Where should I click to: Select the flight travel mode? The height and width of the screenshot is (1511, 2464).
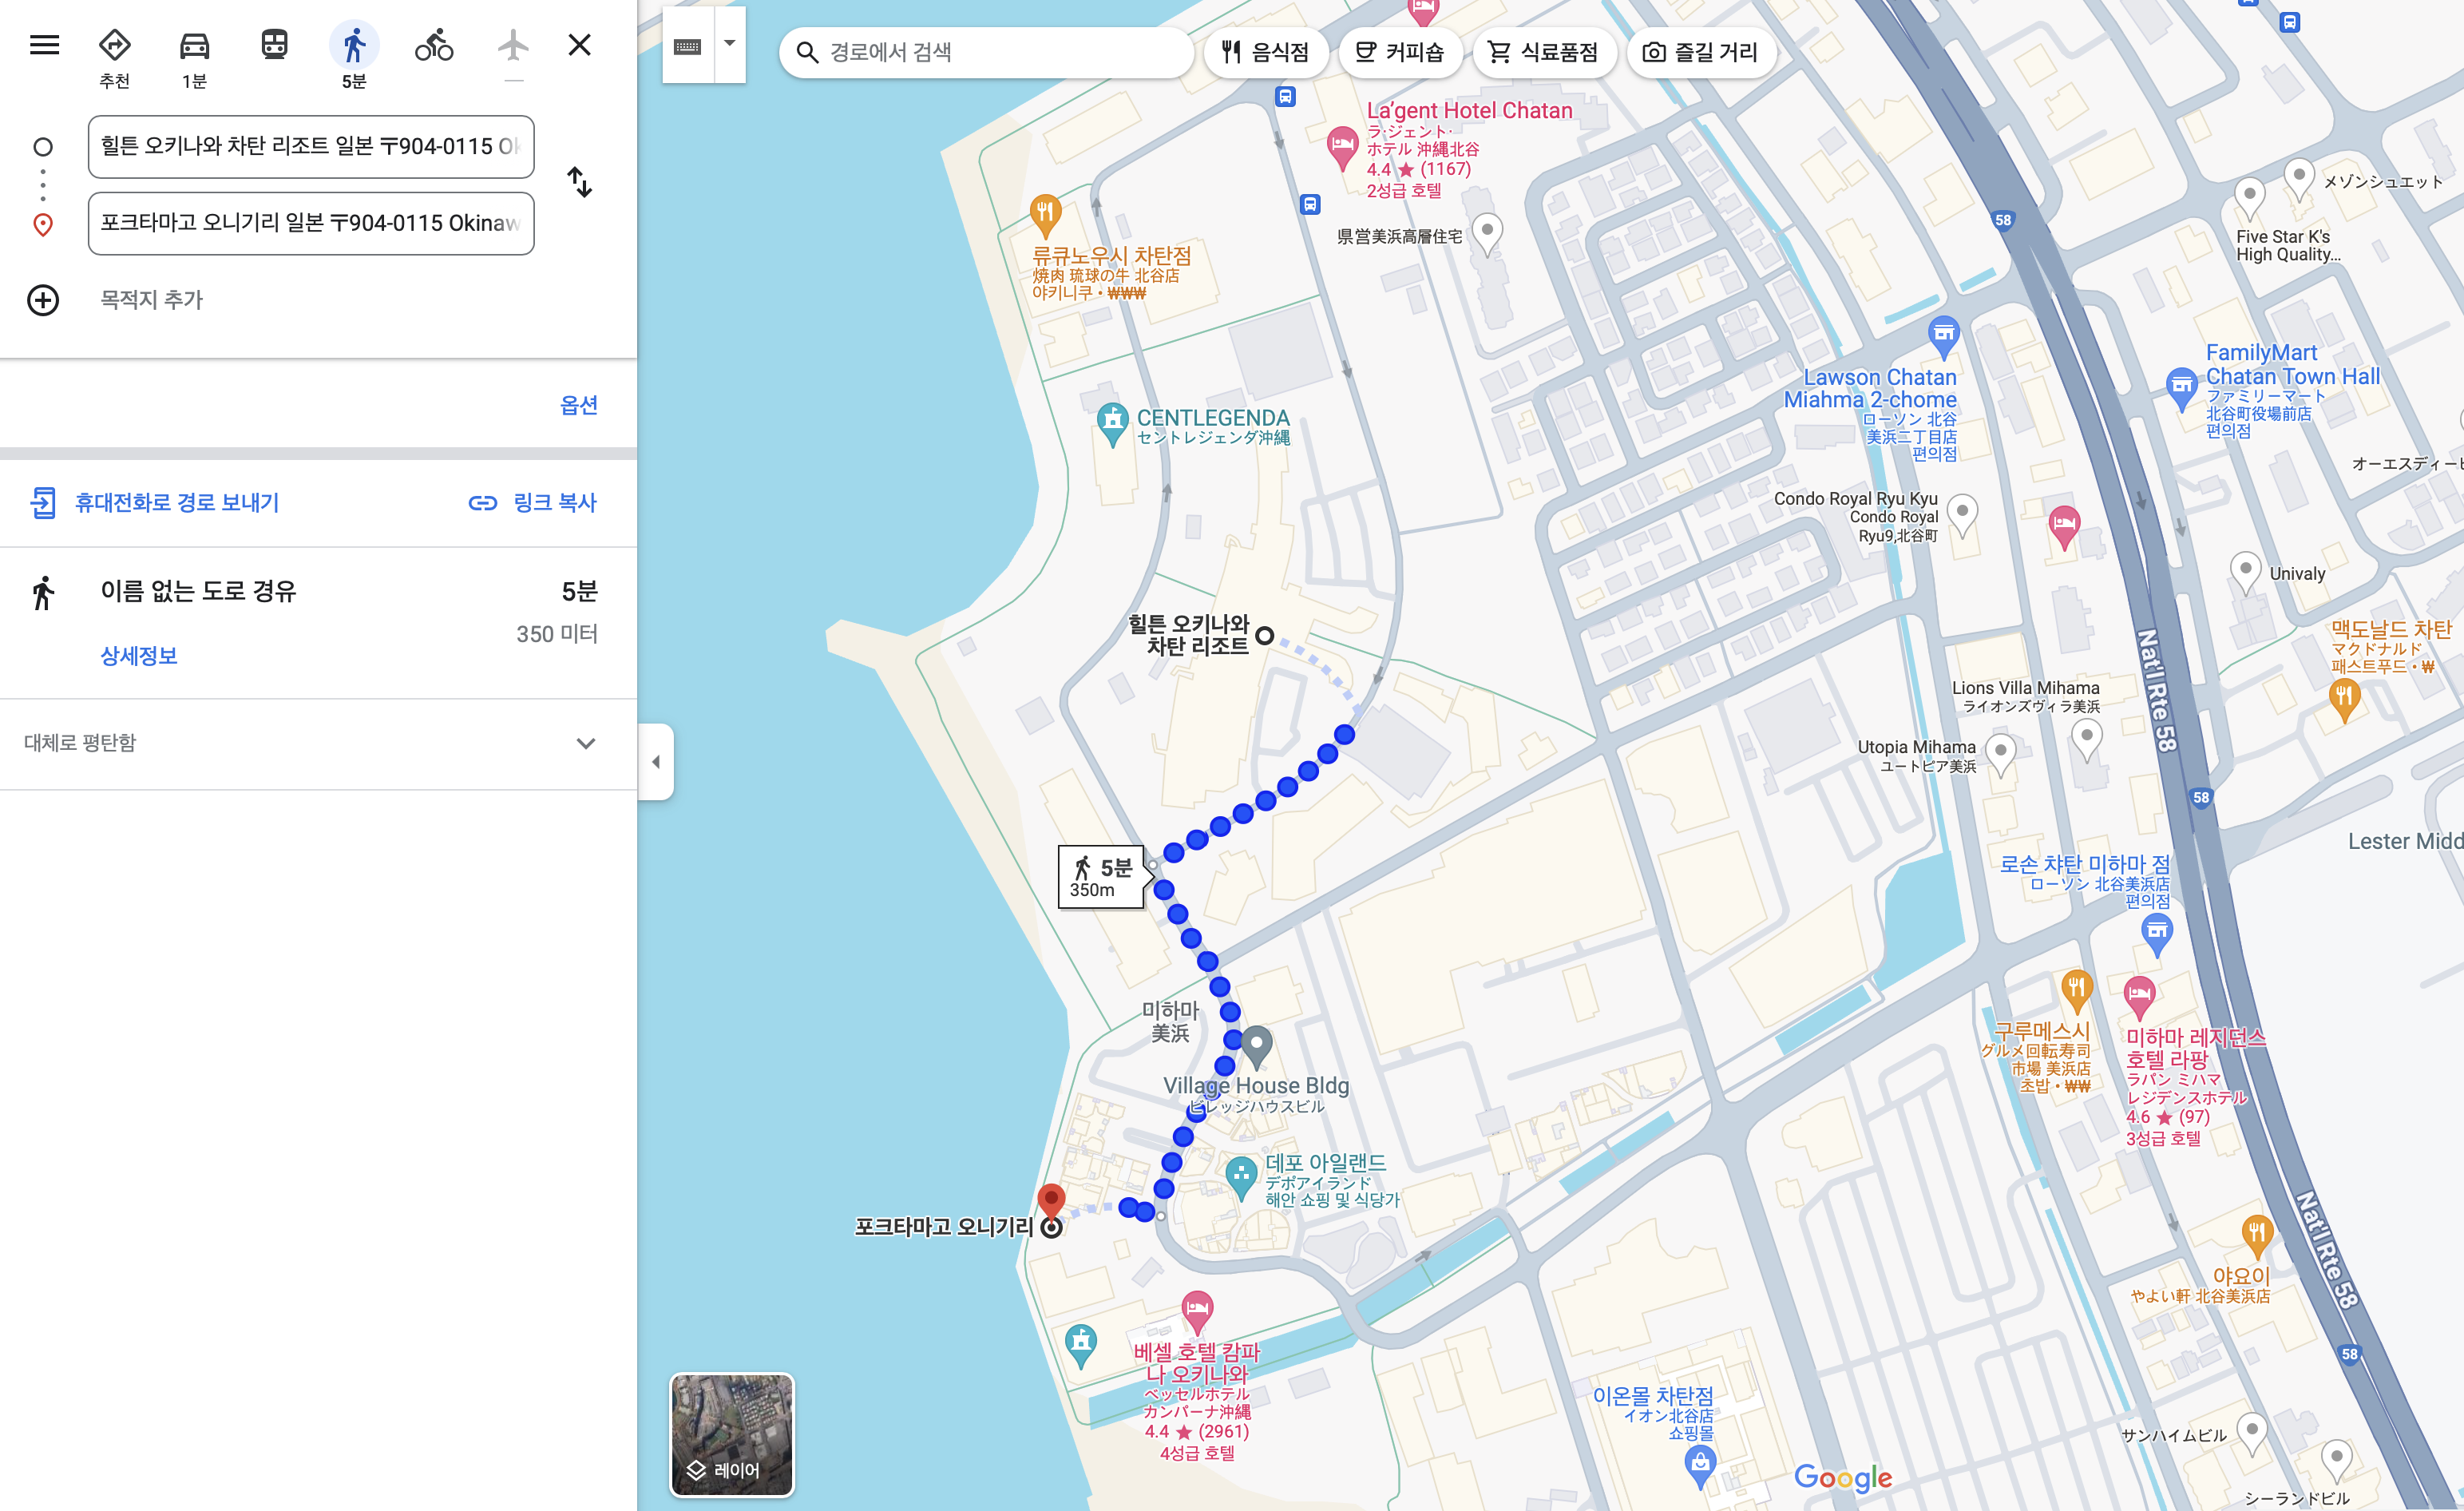[x=513, y=45]
